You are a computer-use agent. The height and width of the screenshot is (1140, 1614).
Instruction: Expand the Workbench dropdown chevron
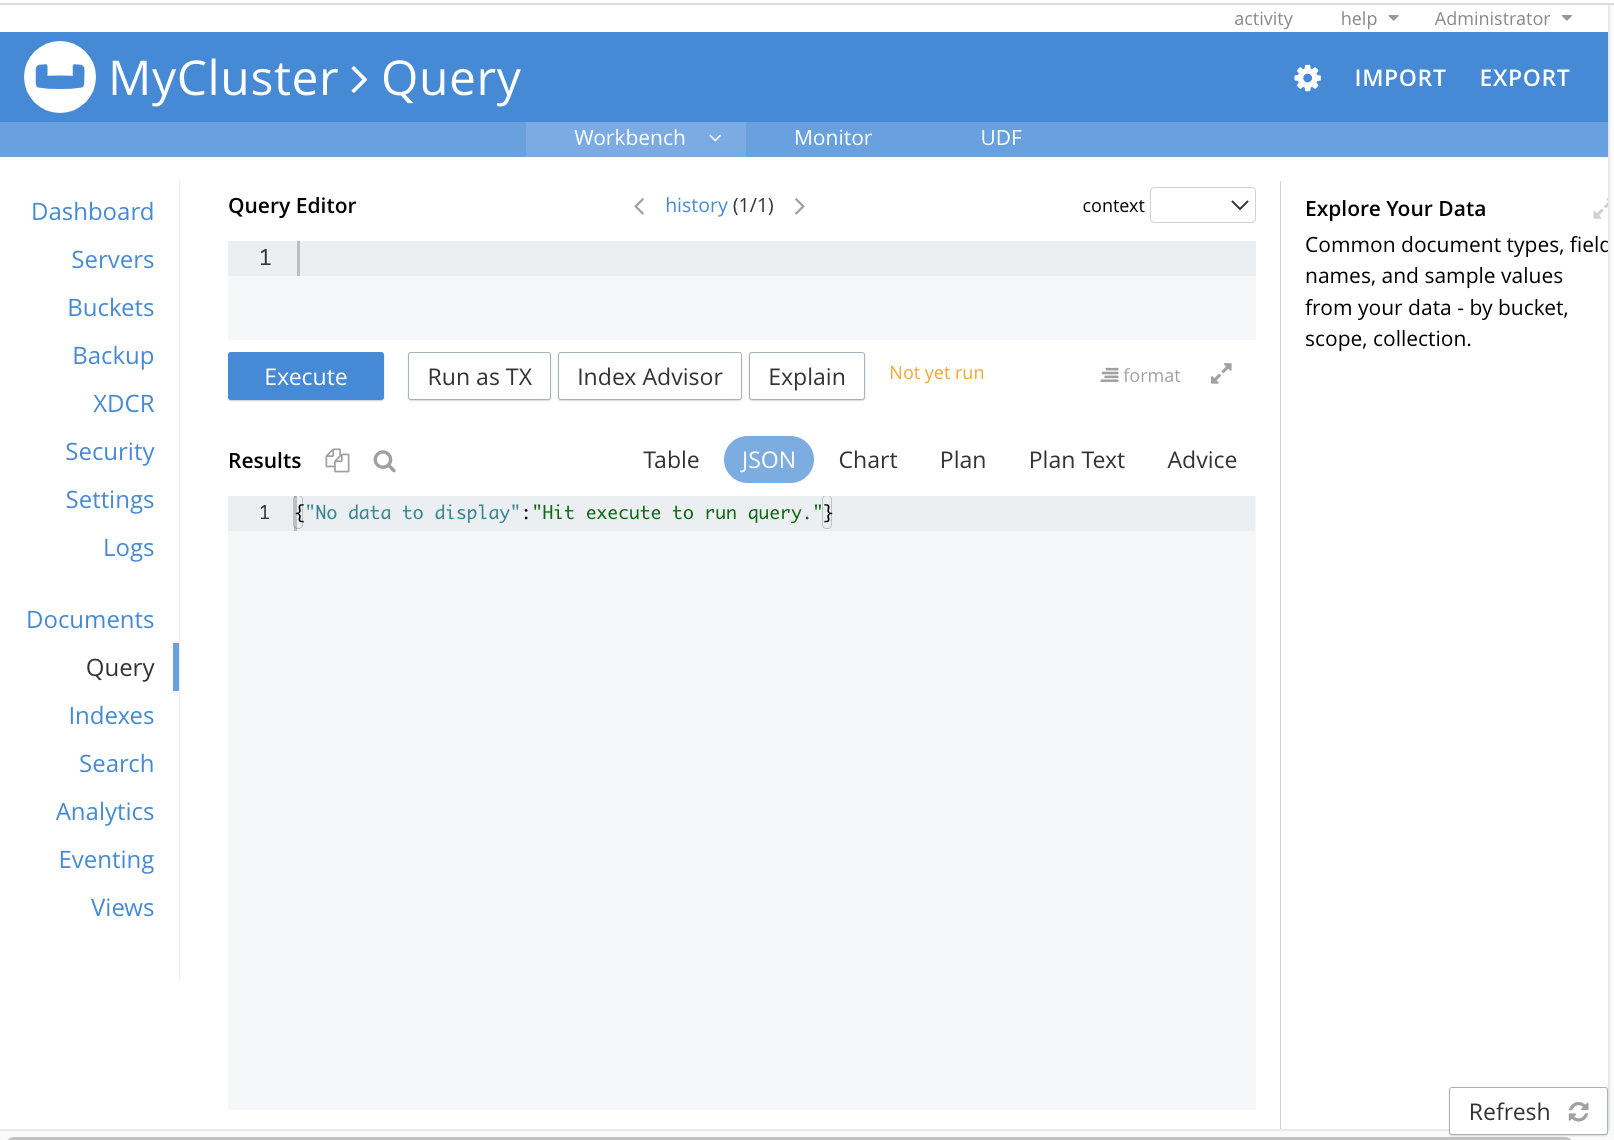(x=715, y=138)
